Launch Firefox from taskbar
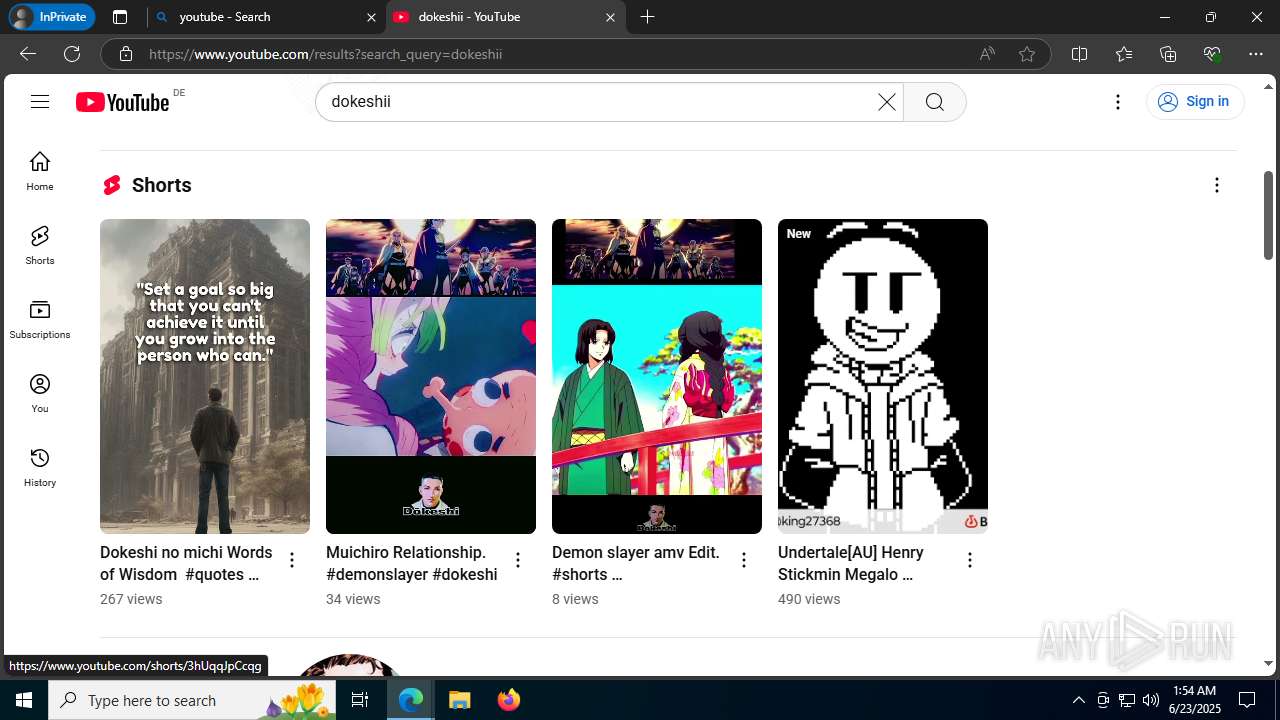Screen dimensions: 1280x720 (x=508, y=700)
